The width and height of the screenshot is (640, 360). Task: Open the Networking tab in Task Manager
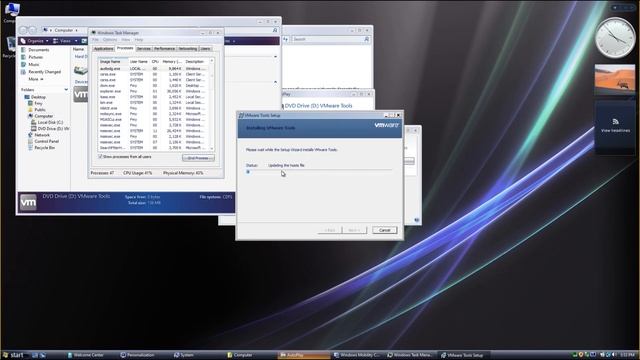[188, 49]
